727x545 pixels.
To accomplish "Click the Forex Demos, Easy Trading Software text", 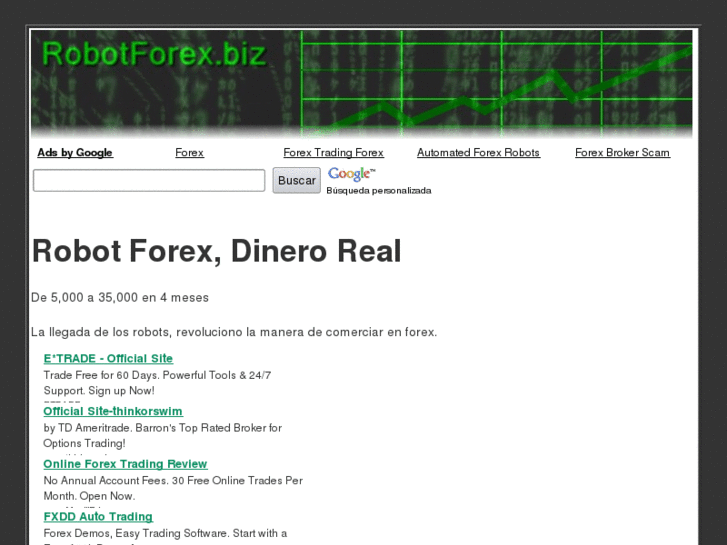I will tap(165, 536).
